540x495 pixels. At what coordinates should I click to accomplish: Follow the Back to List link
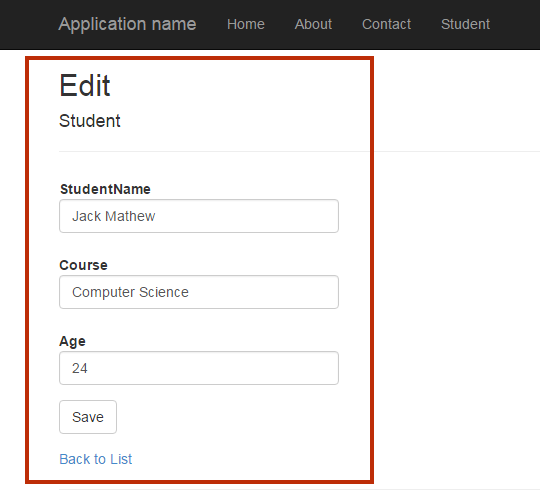pyautogui.click(x=96, y=459)
